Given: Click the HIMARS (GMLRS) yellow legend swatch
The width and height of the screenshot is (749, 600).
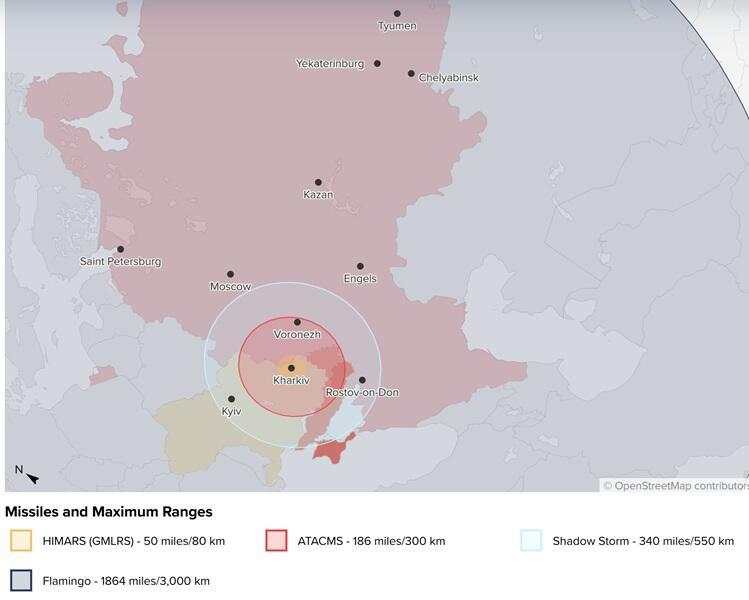Looking at the screenshot, I should (21, 541).
